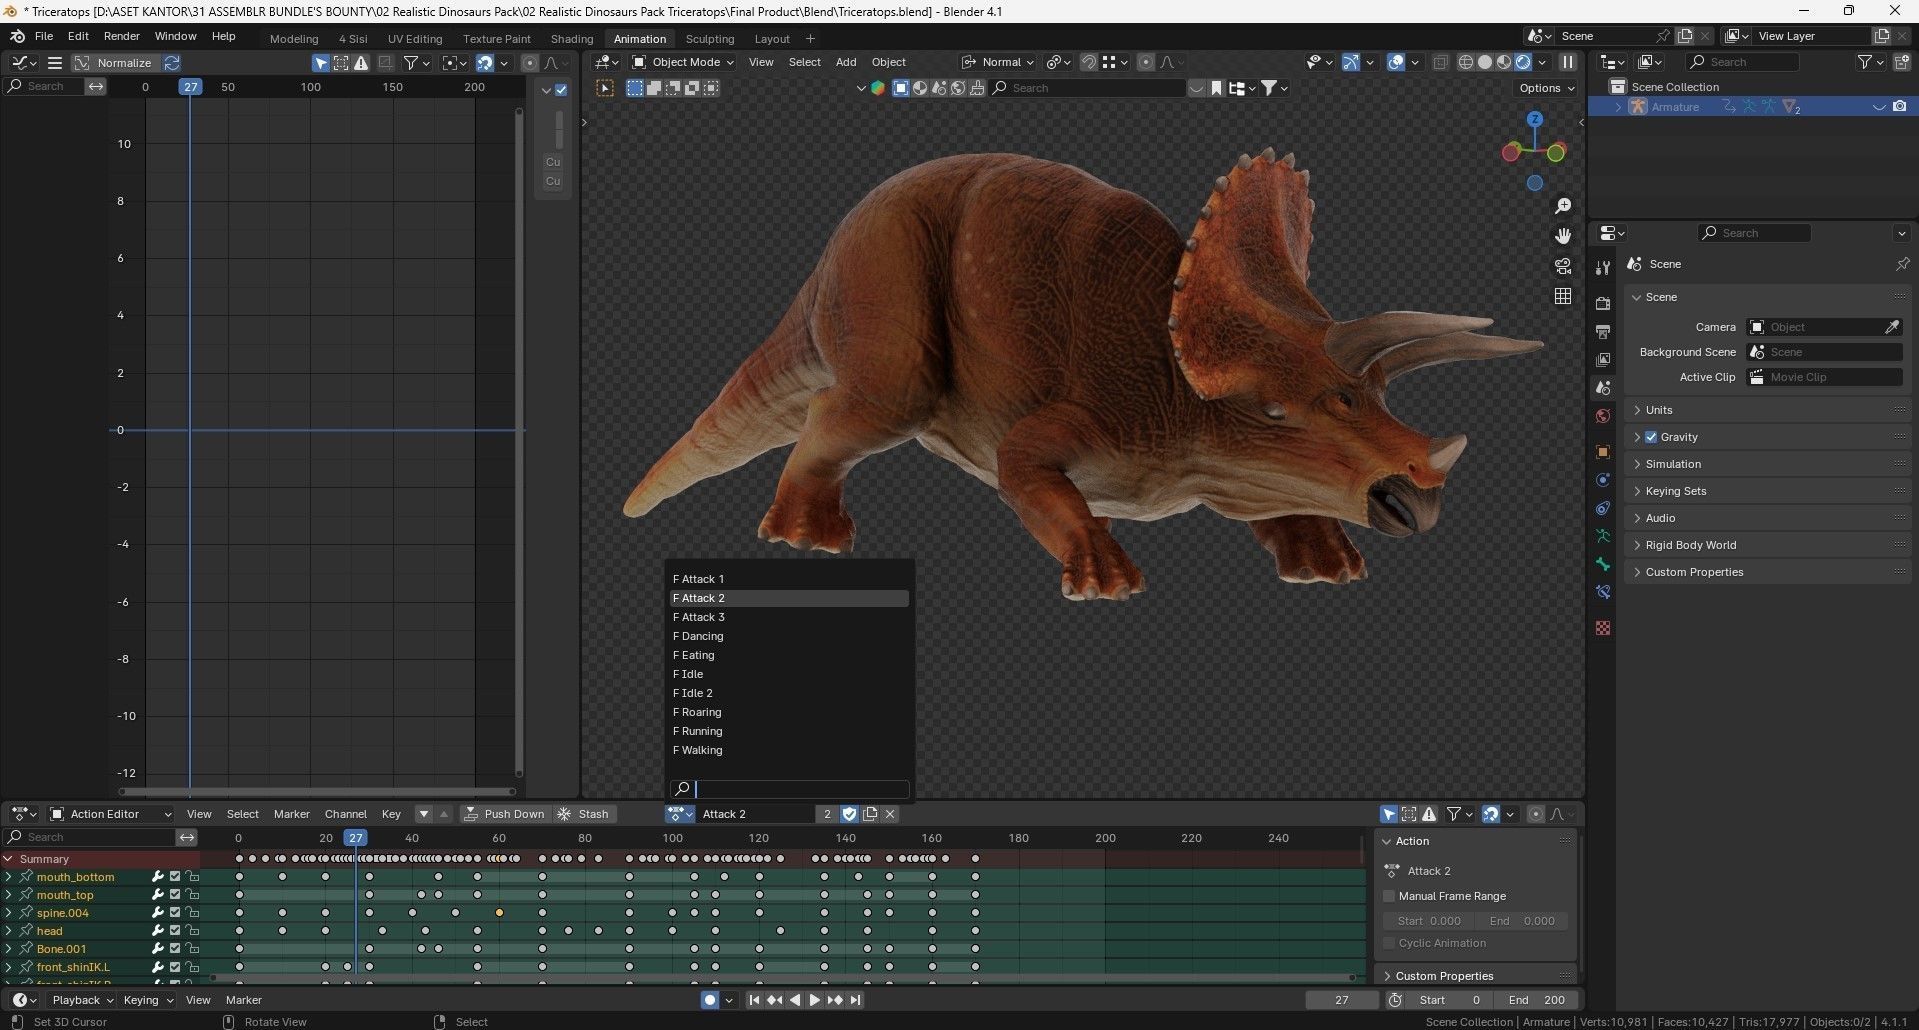Screen dimensions: 1919x1030
Task: Play the animation forward
Action: [814, 1000]
